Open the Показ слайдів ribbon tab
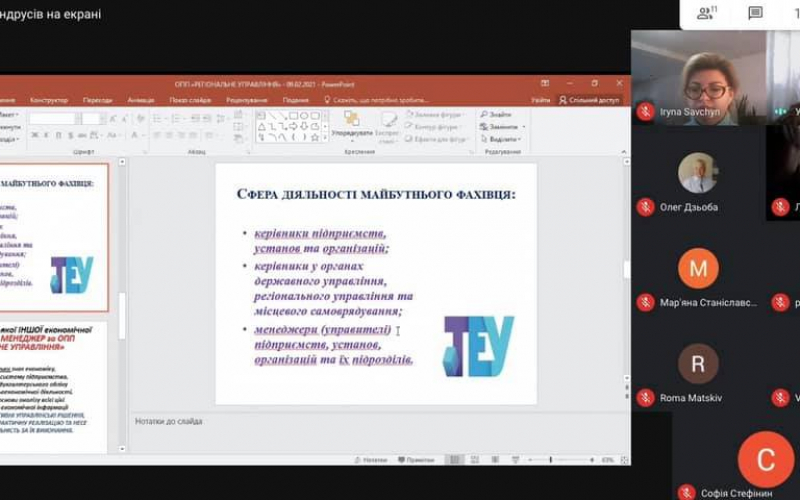Viewport: 800px width, 500px height. click(x=190, y=100)
